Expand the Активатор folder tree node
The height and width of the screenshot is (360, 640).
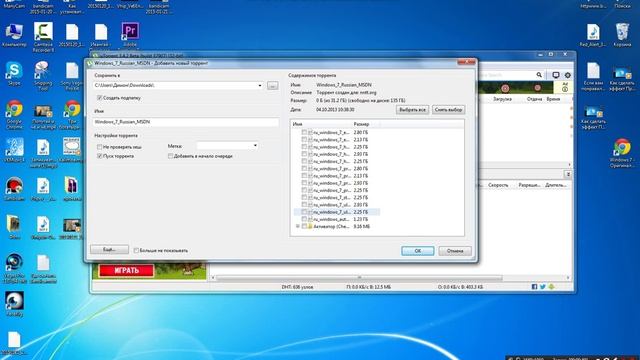point(298,226)
